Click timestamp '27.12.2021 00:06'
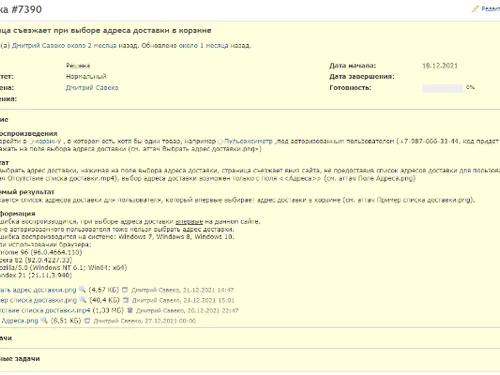 click(170, 321)
